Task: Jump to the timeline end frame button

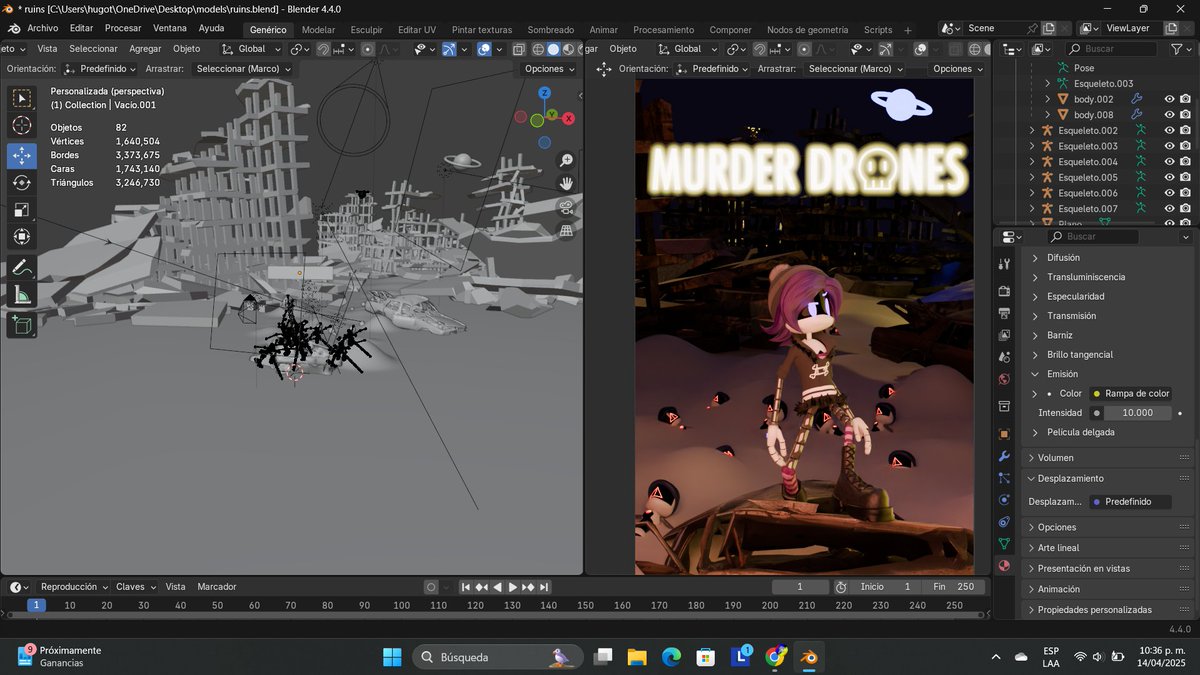Action: coord(544,587)
